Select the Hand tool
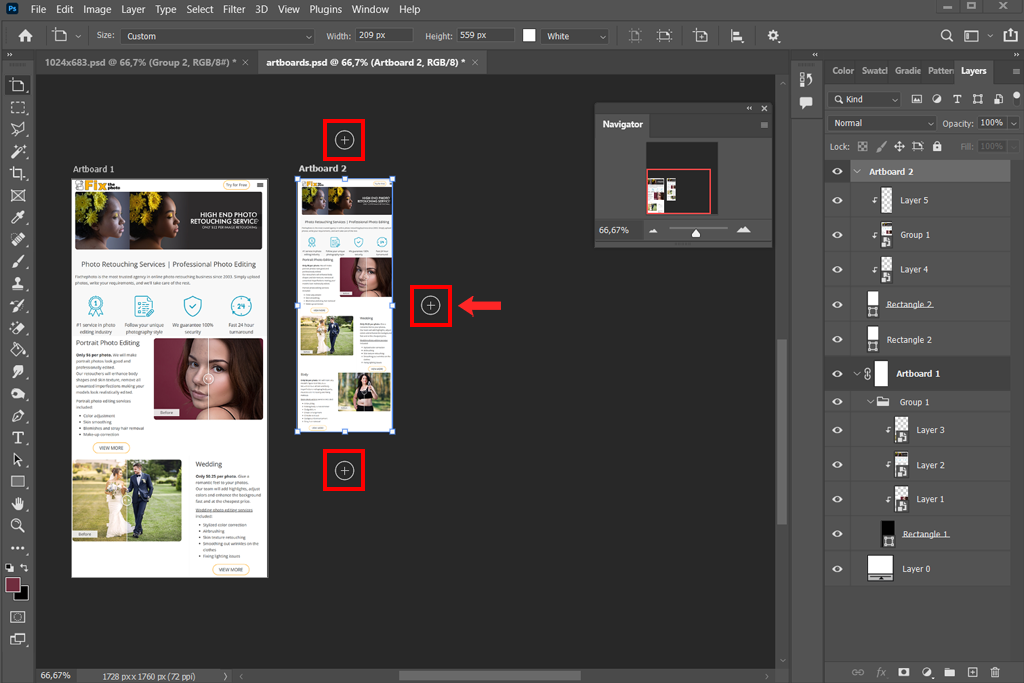The width and height of the screenshot is (1024, 683). [18, 504]
